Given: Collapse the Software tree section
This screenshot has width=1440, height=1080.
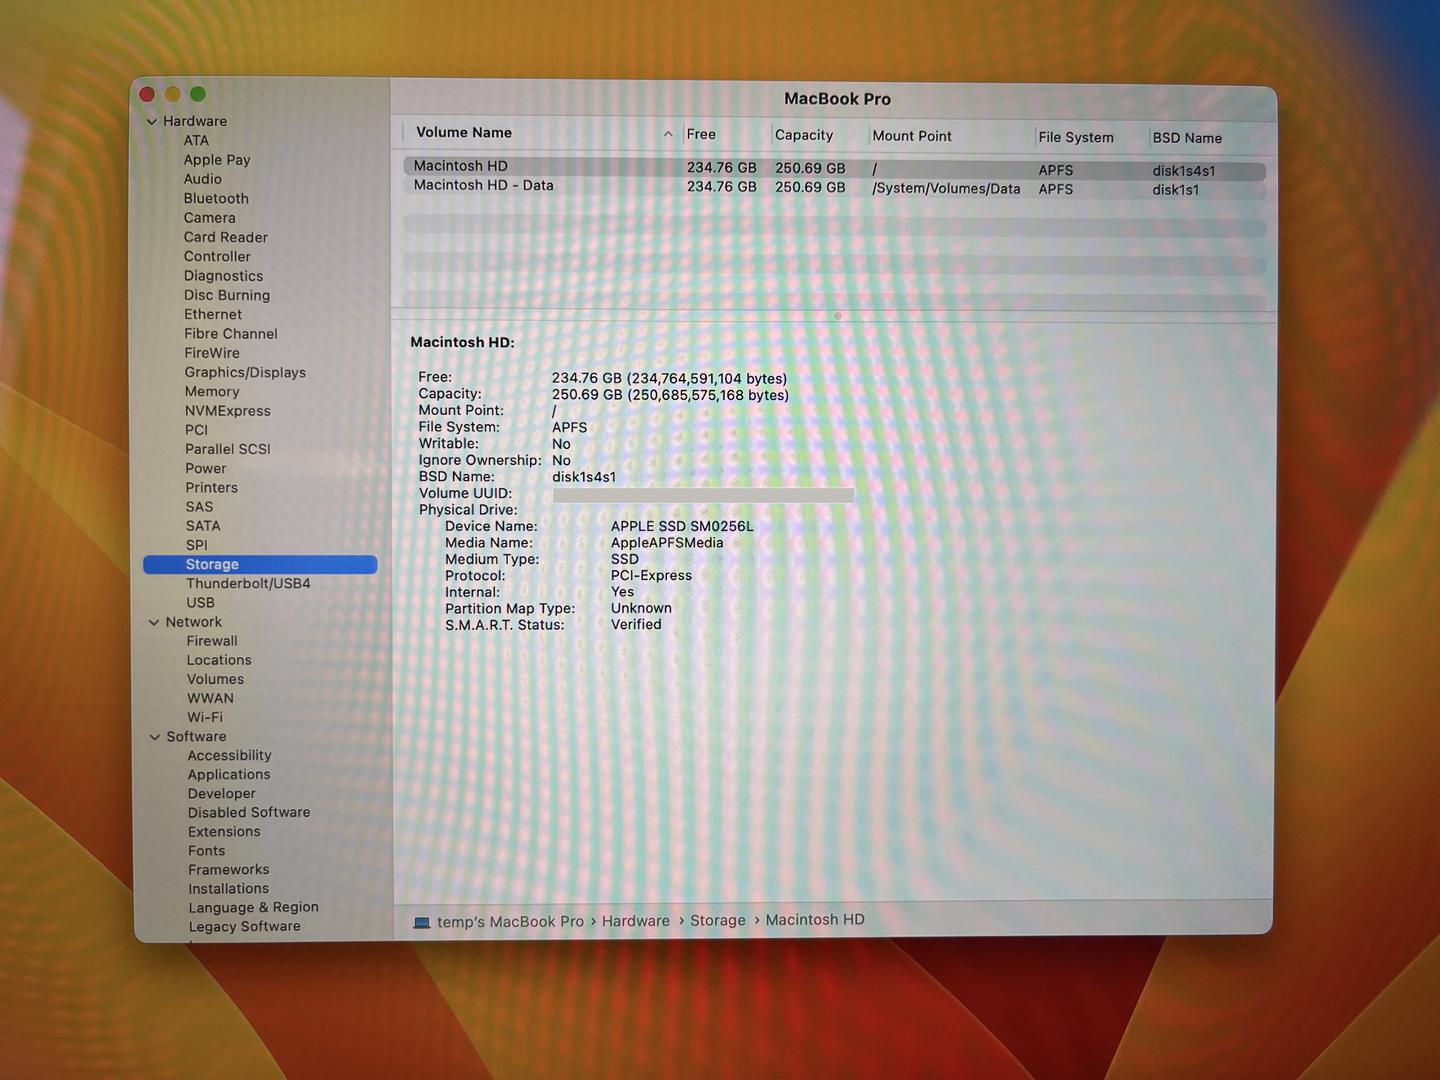Looking at the screenshot, I should [x=155, y=737].
